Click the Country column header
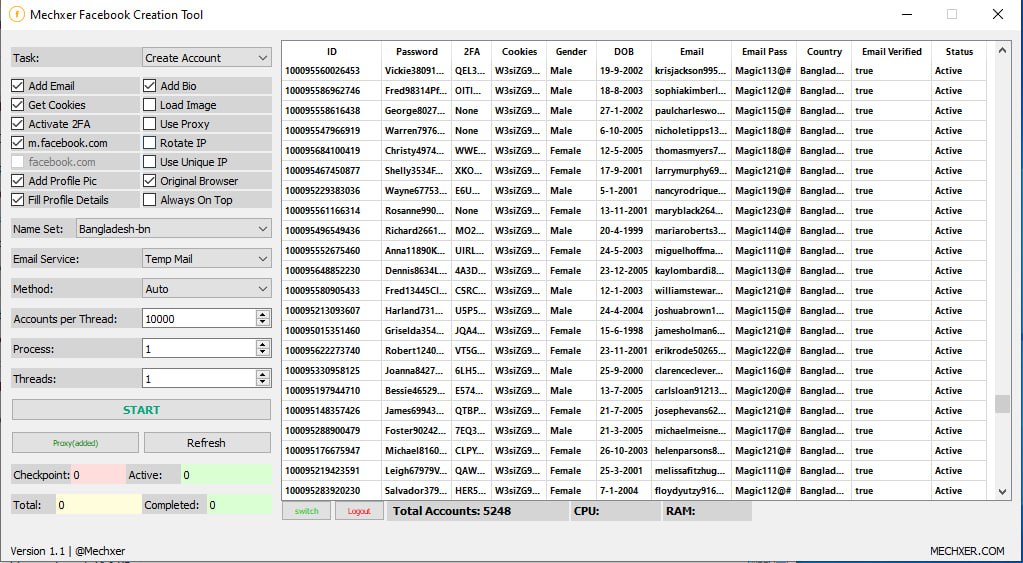Image resolution: width=1023 pixels, height=563 pixels. 824,52
